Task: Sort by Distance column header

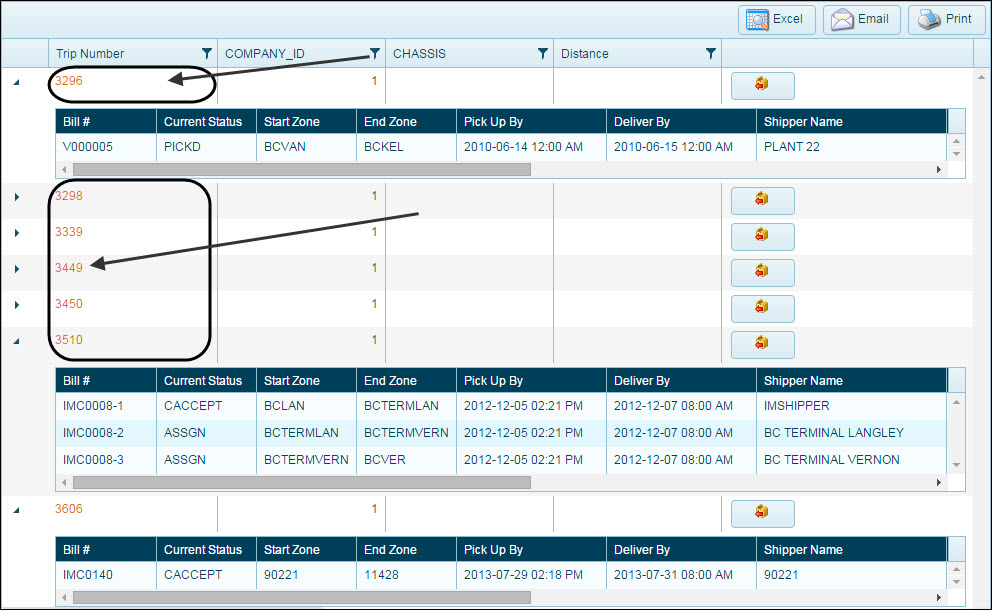Action: point(585,54)
